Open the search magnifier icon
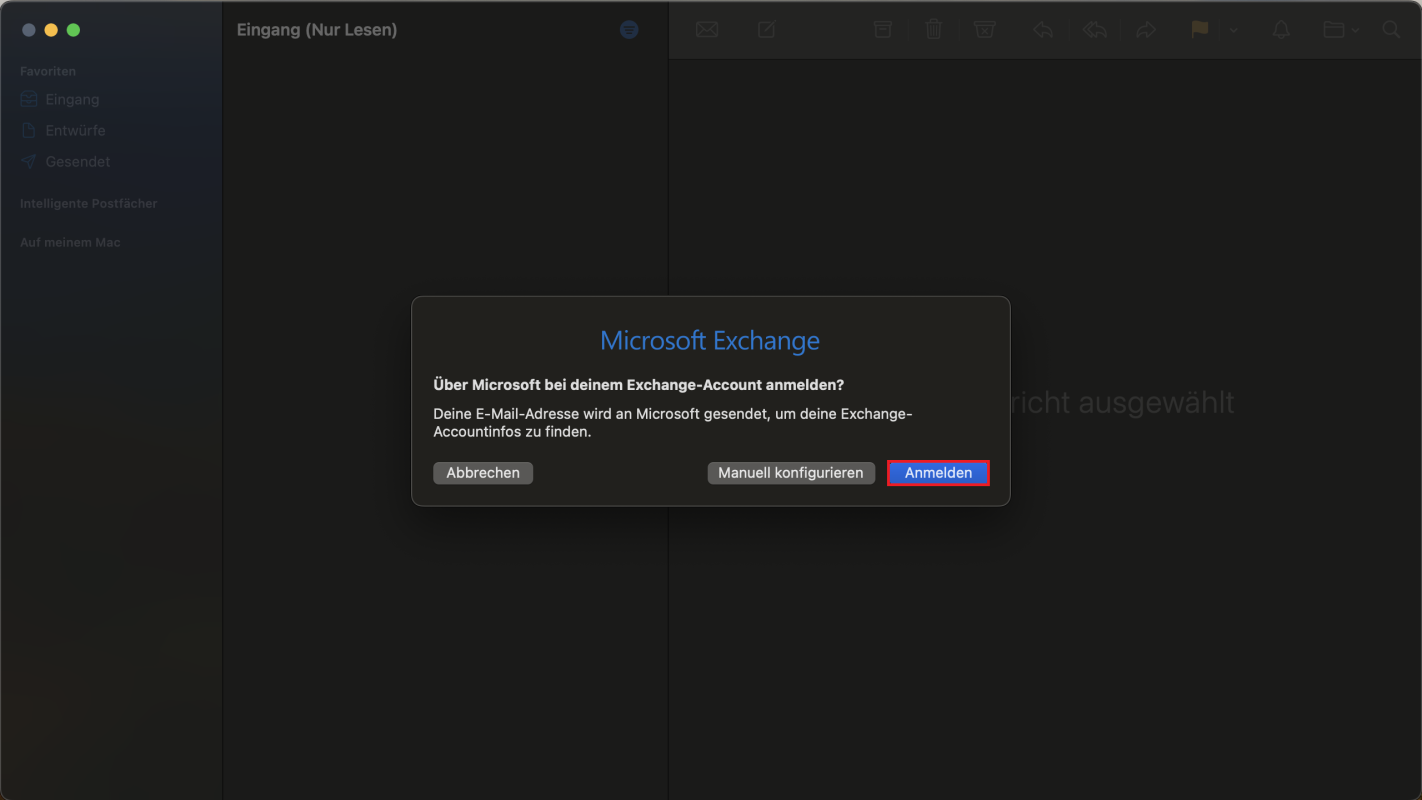 (x=1391, y=30)
